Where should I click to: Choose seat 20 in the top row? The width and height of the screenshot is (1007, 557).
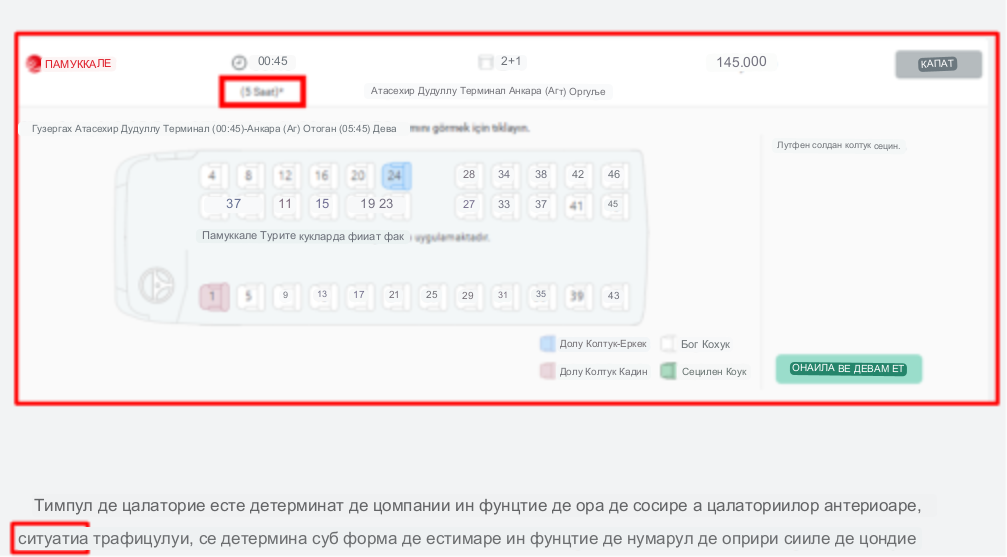[x=358, y=175]
